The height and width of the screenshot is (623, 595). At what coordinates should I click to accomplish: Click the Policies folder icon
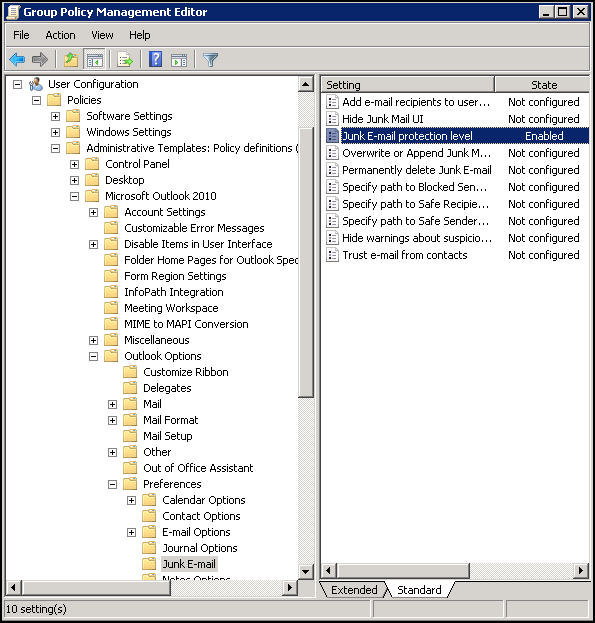coord(54,100)
